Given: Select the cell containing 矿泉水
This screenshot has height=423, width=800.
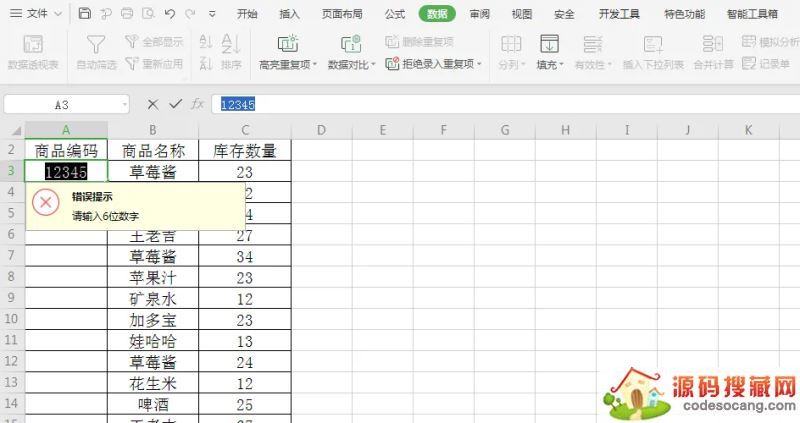Looking at the screenshot, I should pyautogui.click(x=153, y=298).
